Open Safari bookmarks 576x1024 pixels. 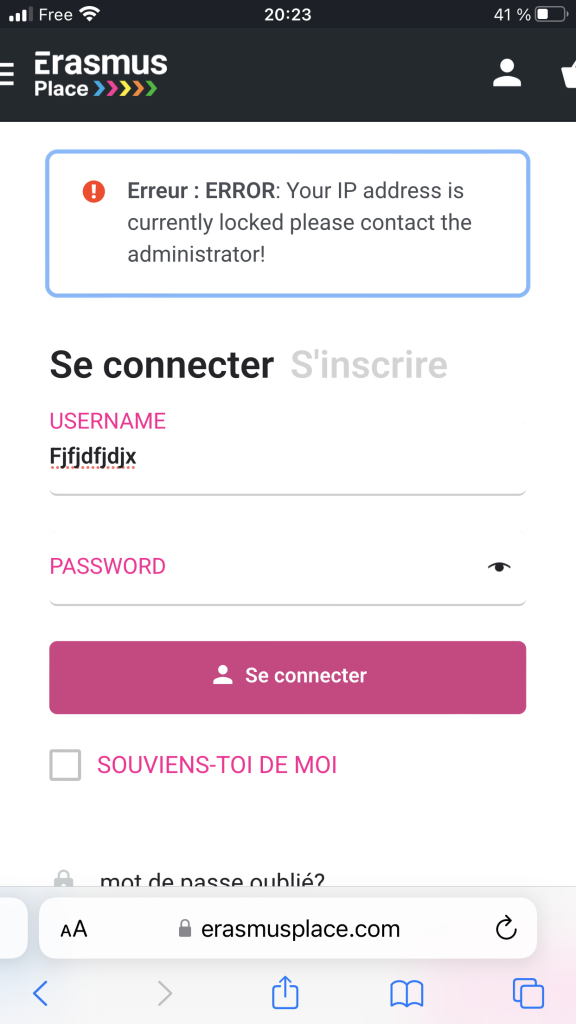pos(407,994)
